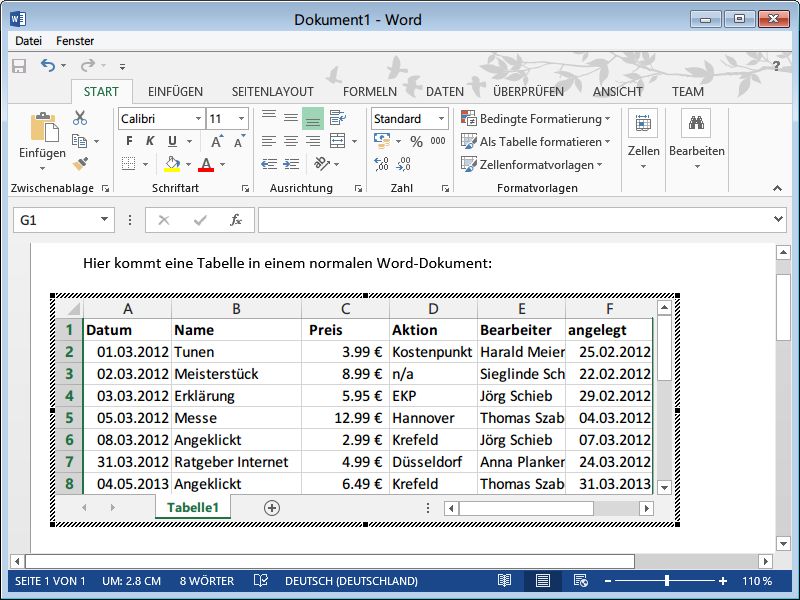
Task: Click the Save disk icon
Action: coord(19,66)
